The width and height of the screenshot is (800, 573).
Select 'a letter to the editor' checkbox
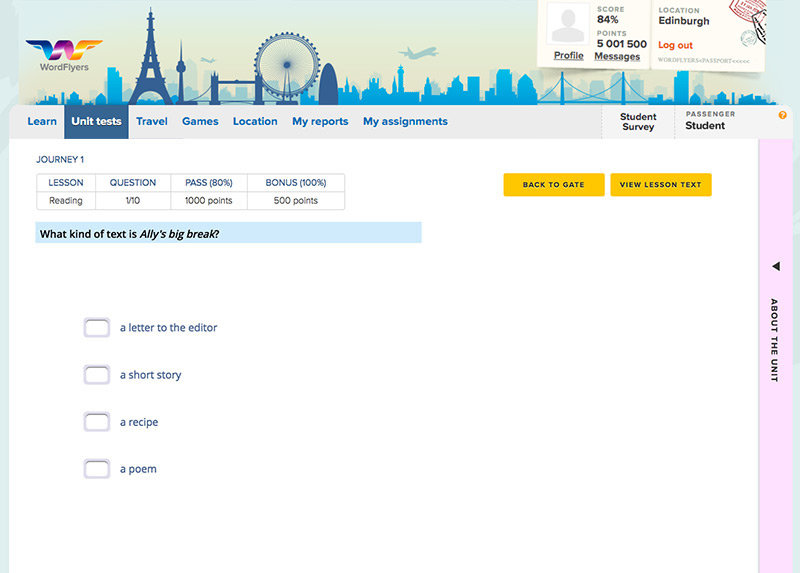coord(97,328)
